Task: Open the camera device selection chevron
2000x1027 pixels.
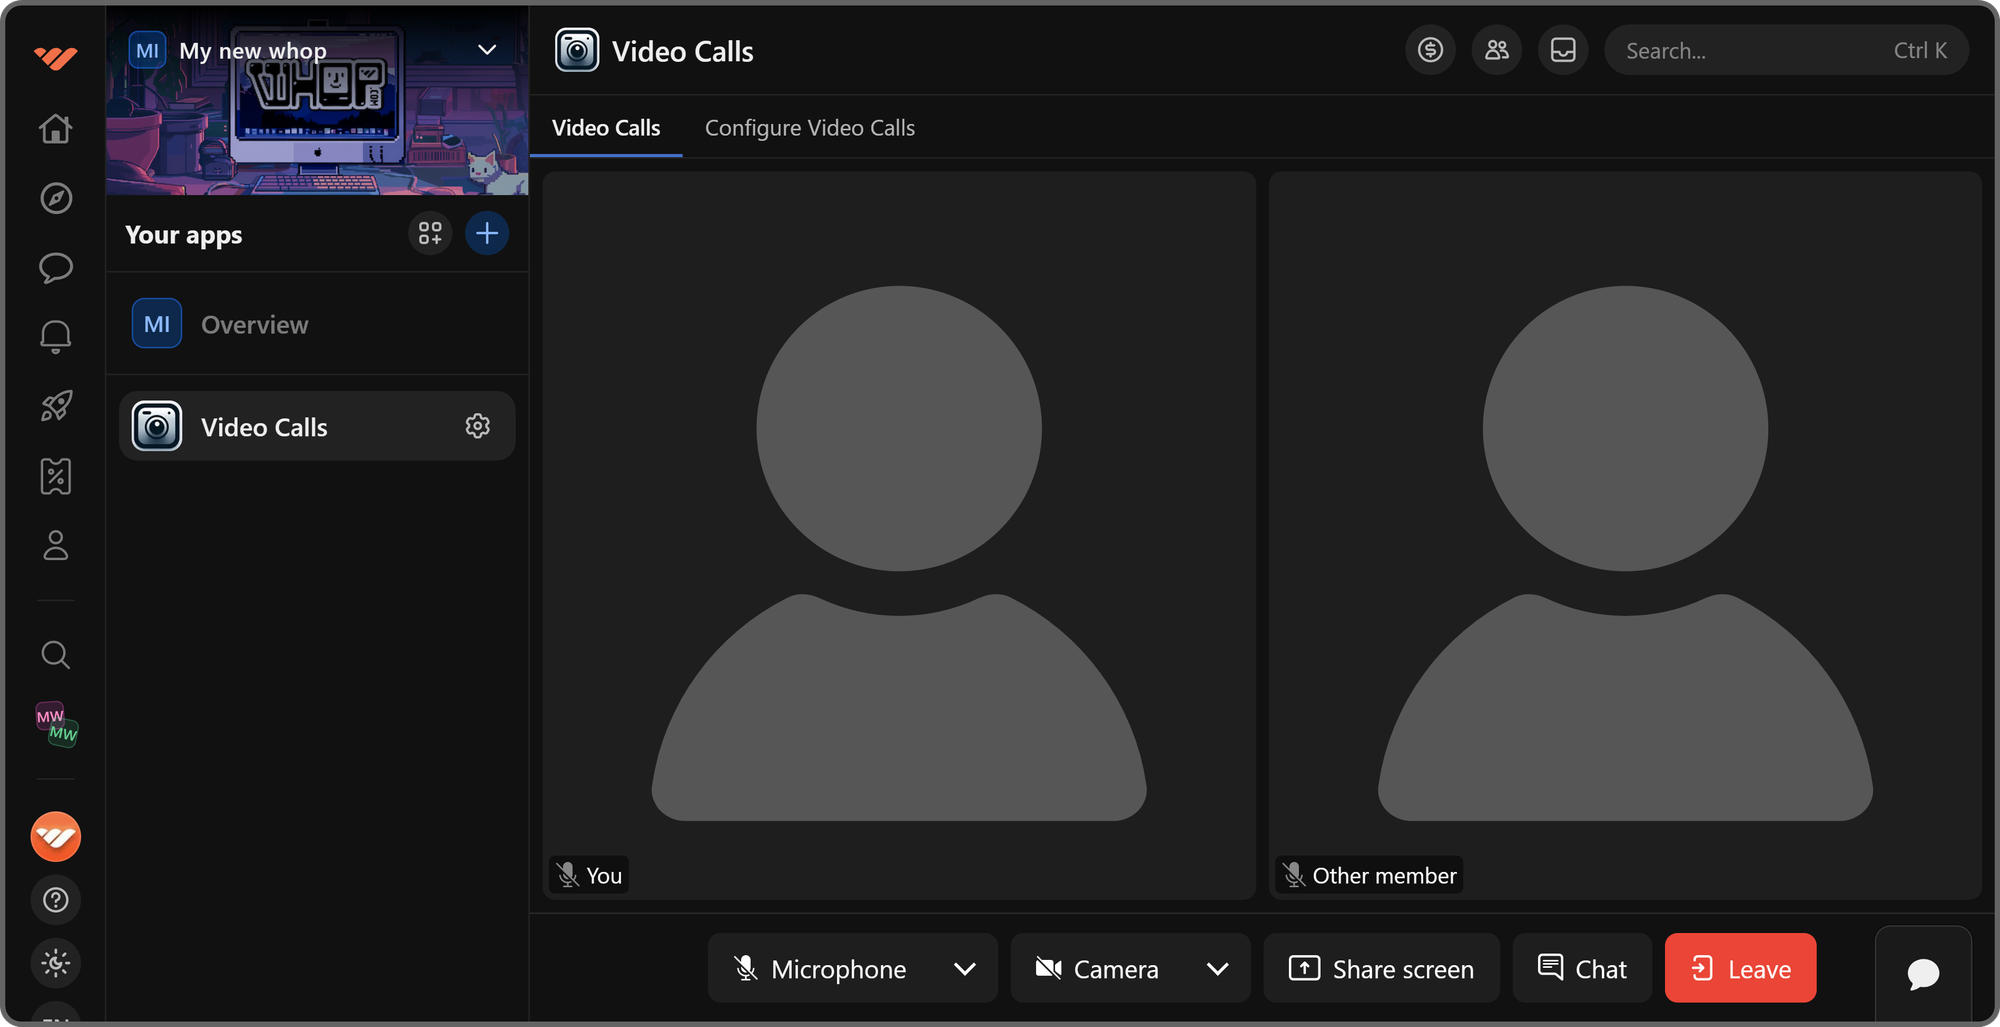Action: 1218,968
